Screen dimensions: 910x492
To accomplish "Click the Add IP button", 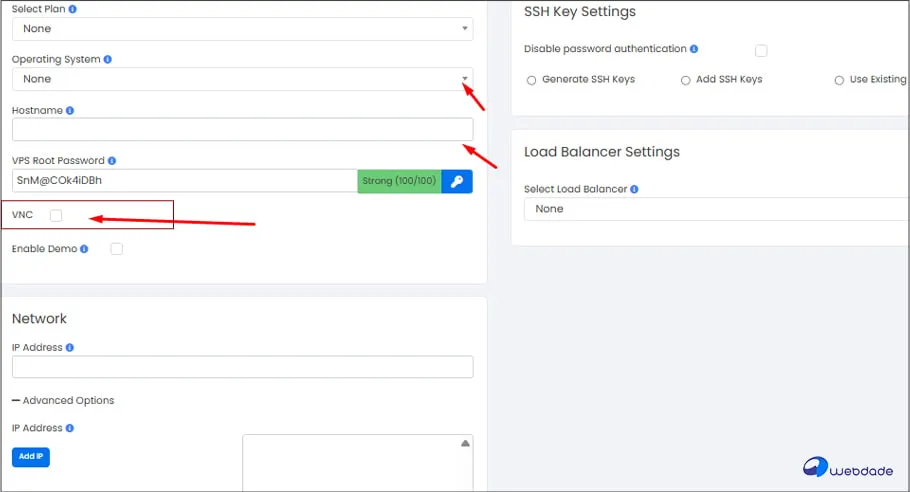I will click(x=31, y=456).
